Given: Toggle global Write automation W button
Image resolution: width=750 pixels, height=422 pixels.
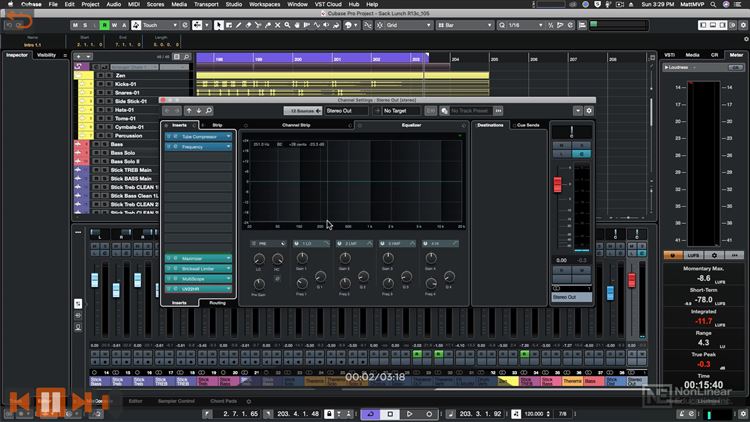Looking at the screenshot, I should click(x=114, y=25).
